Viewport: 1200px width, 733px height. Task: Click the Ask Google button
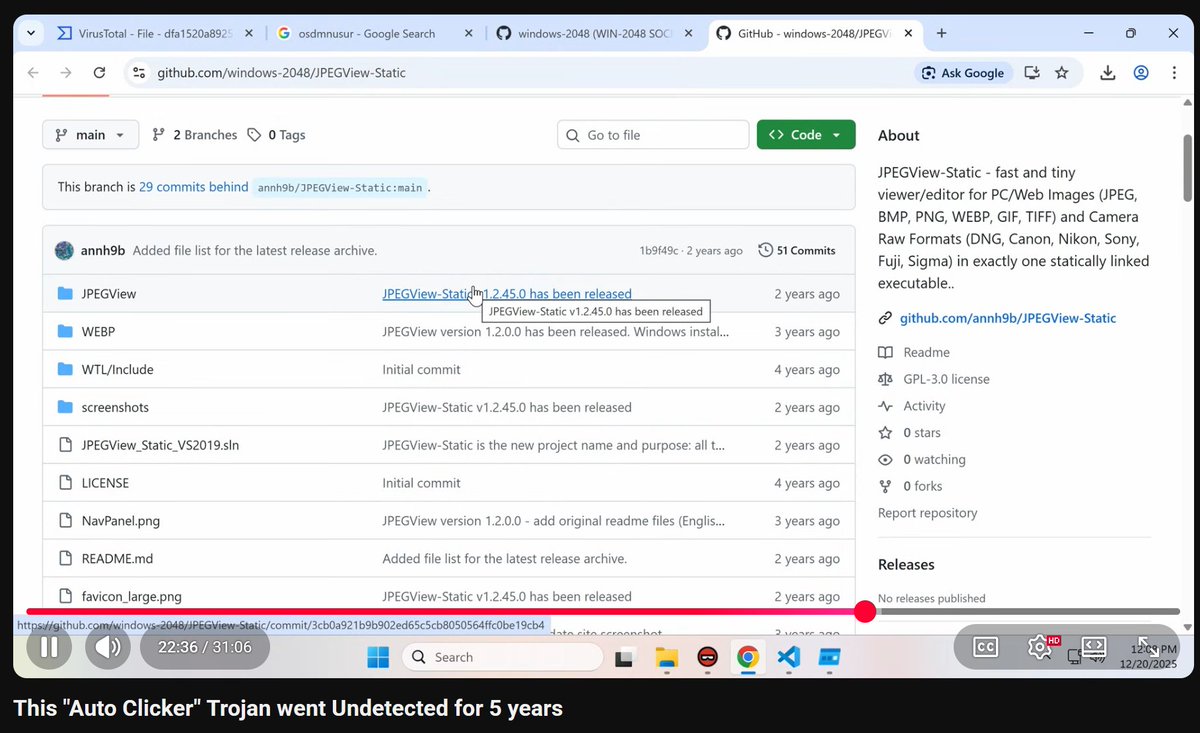(964, 73)
